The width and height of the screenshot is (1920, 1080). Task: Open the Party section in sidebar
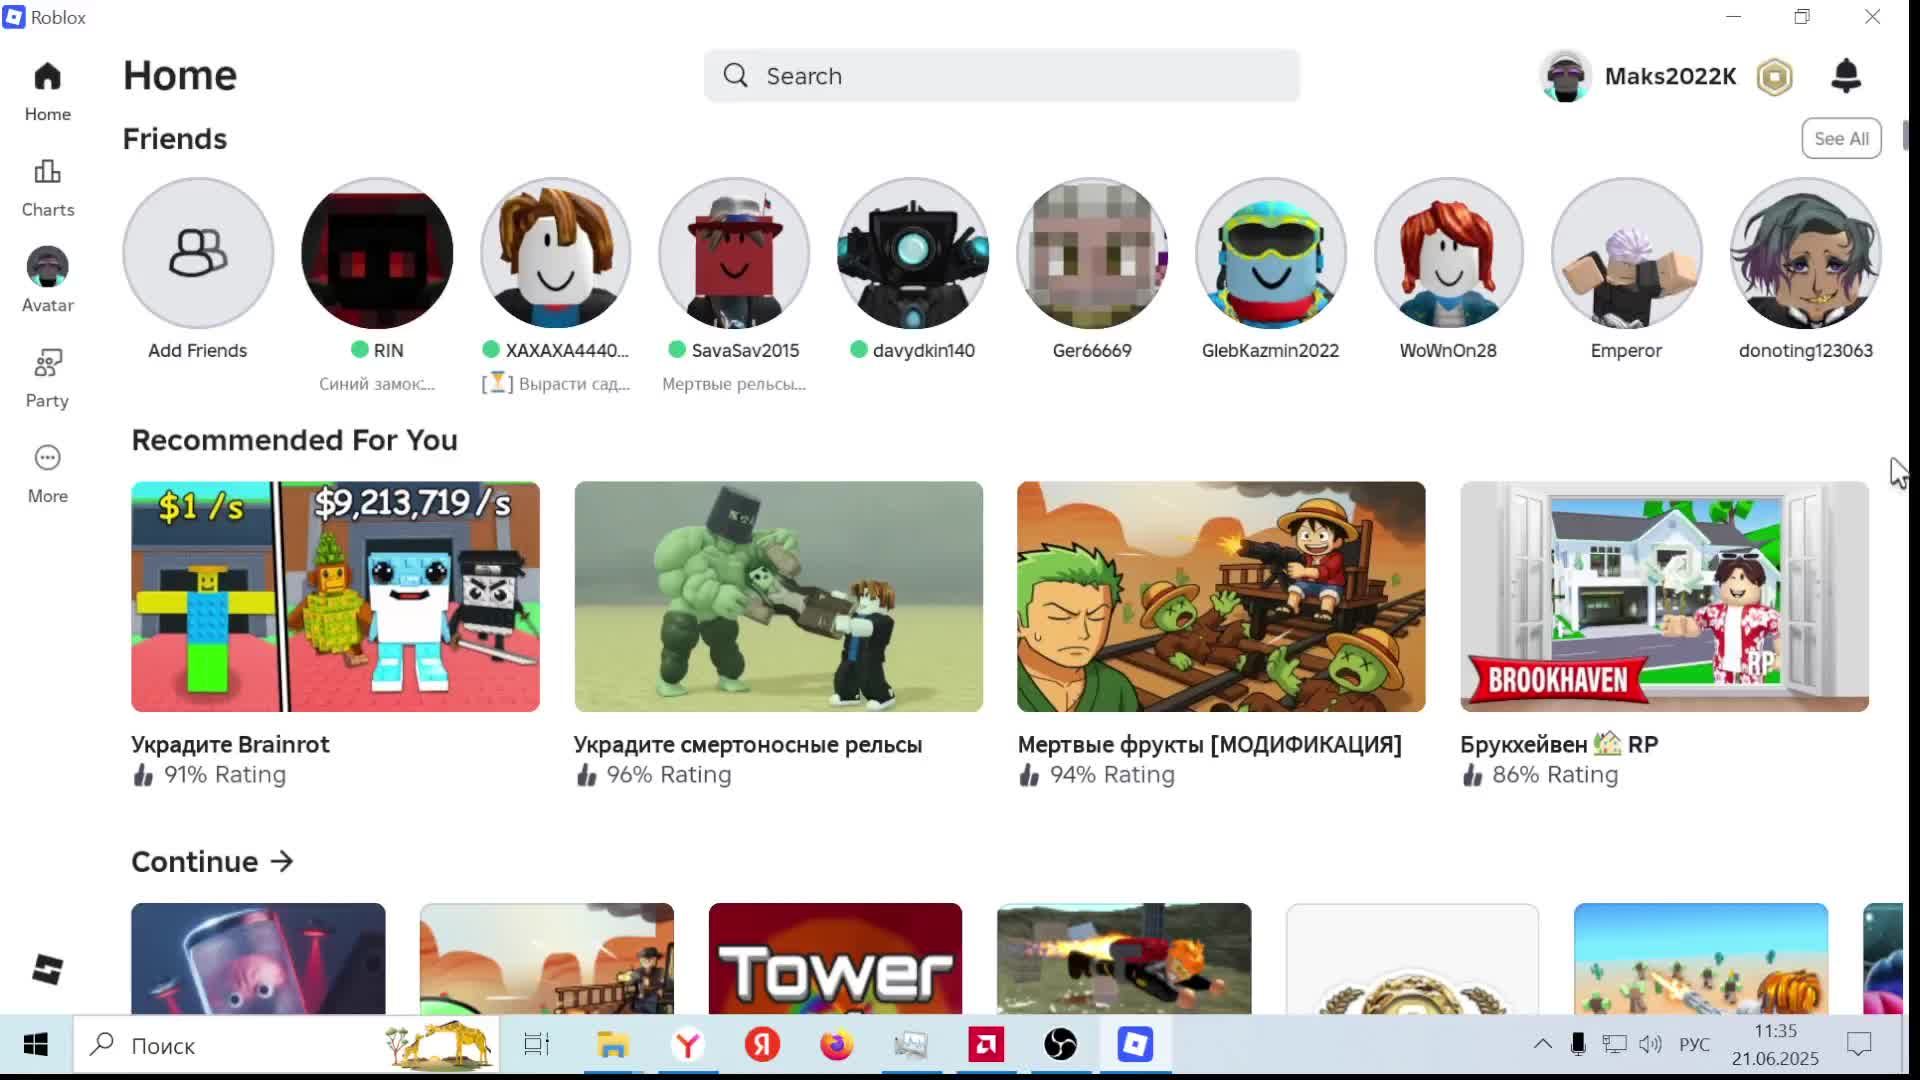(x=47, y=378)
